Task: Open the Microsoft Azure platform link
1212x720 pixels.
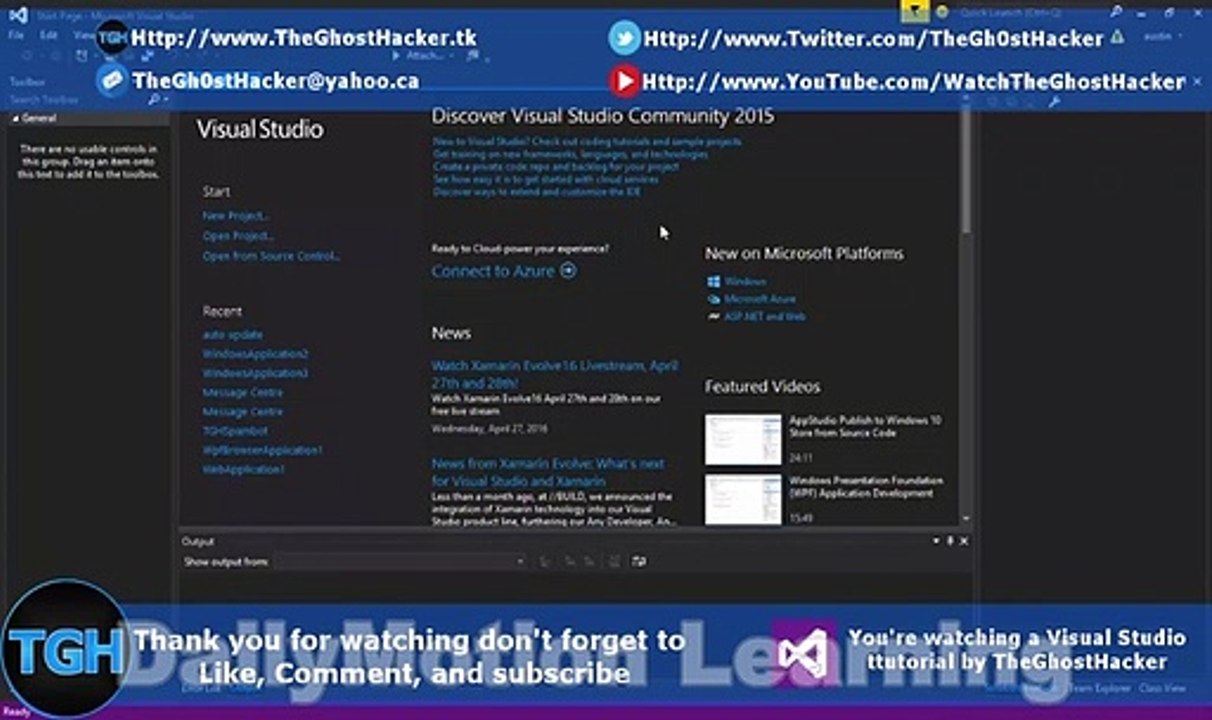Action: coord(760,299)
